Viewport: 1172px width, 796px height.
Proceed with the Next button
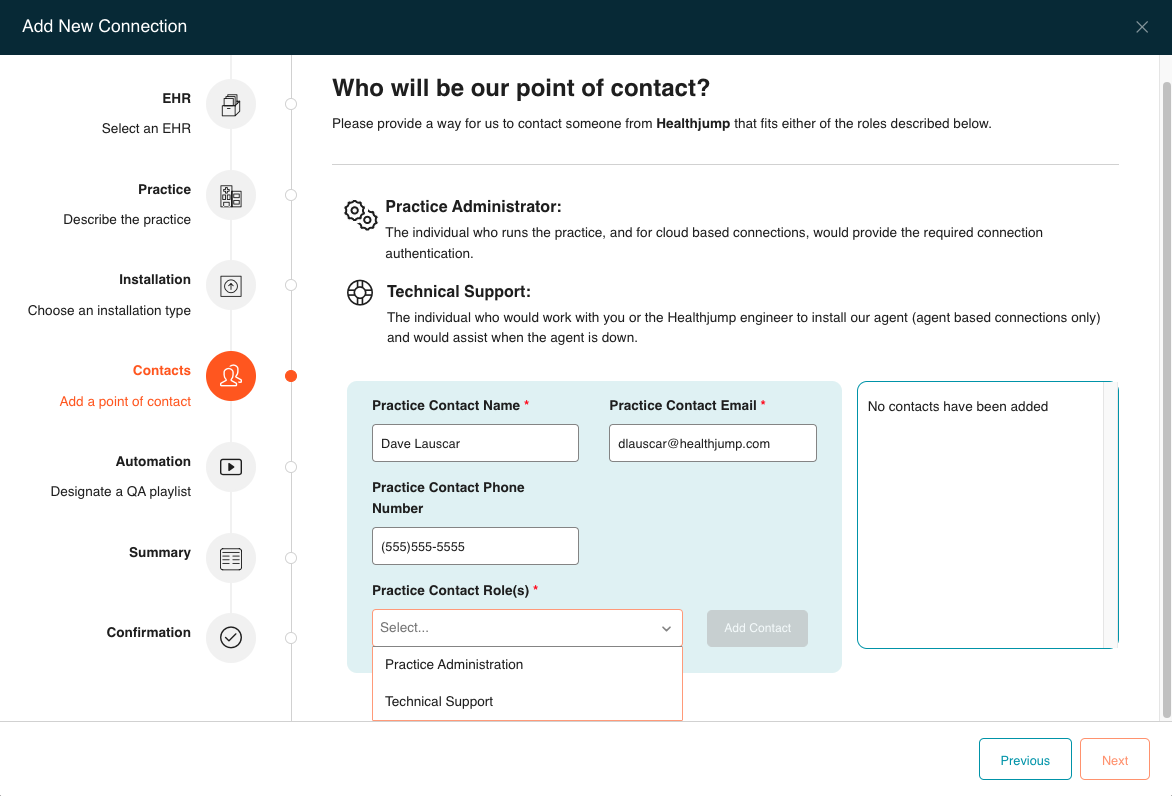point(1114,759)
